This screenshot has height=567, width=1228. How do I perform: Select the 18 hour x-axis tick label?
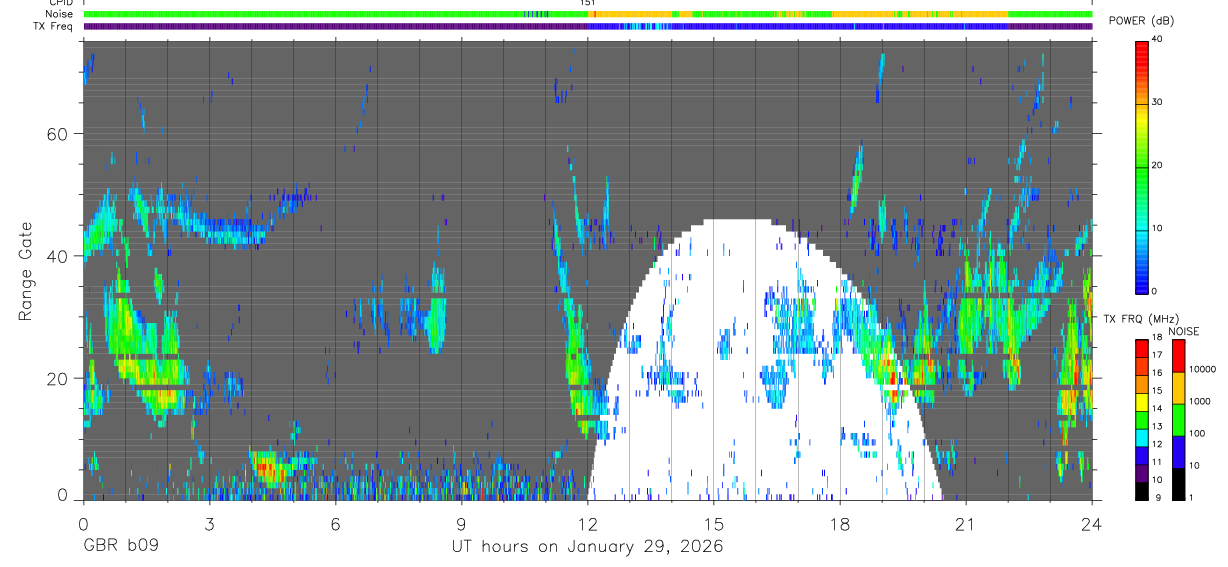(839, 523)
